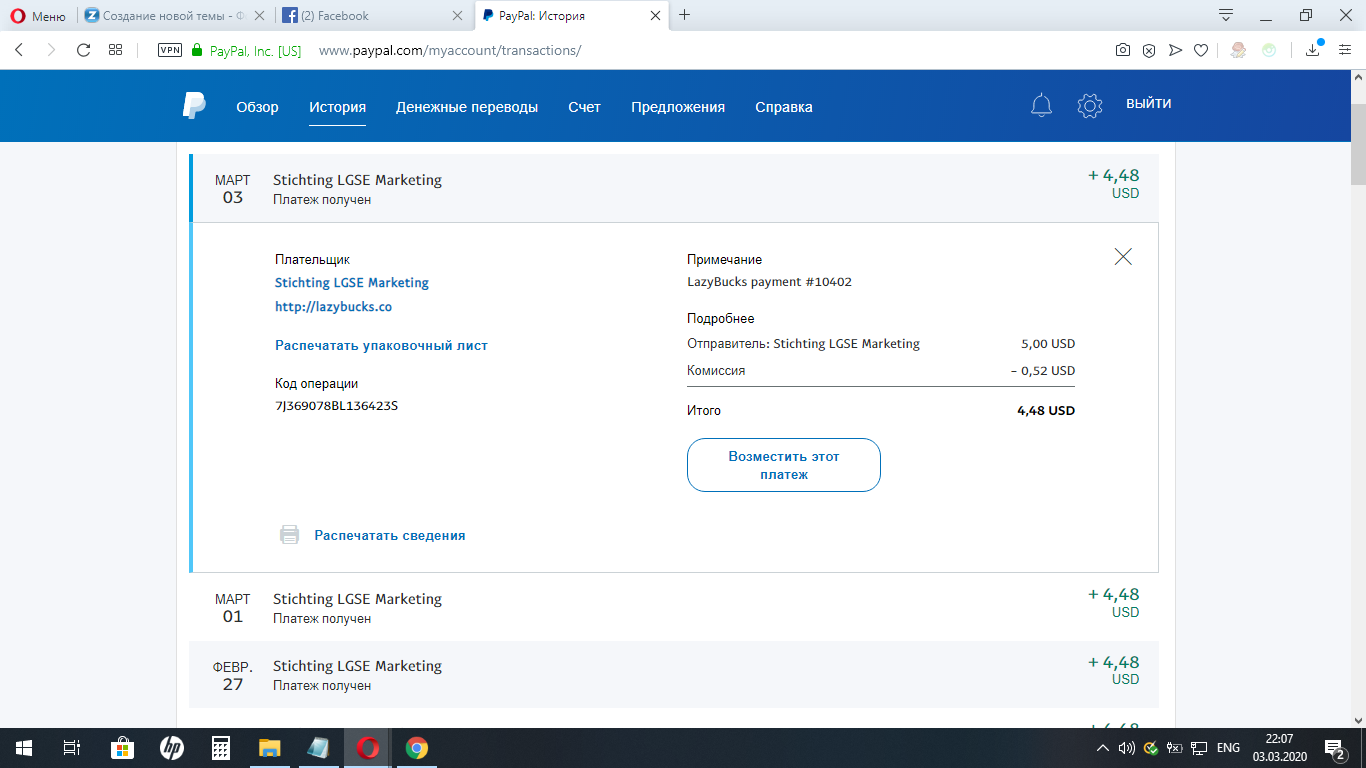Open the battery status tray icon

(1174, 748)
